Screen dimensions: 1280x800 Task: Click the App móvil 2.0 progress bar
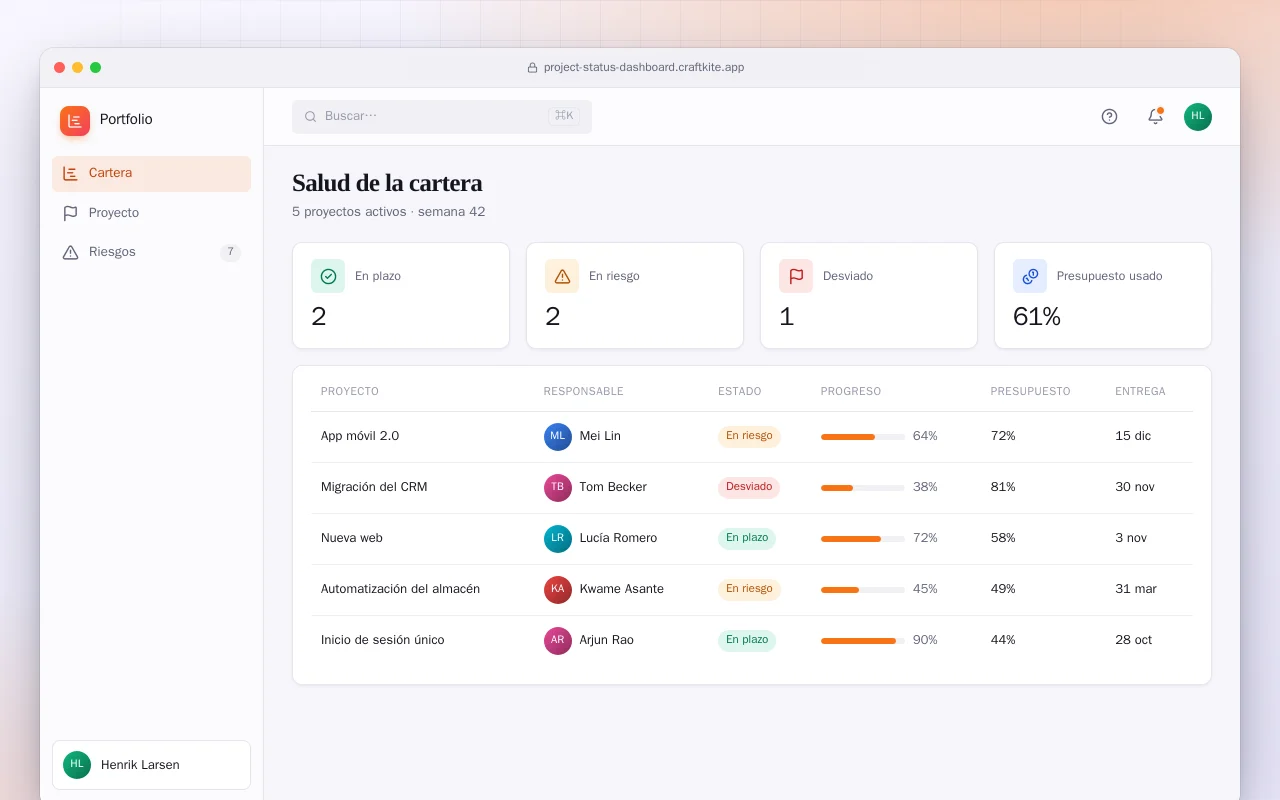click(x=863, y=437)
